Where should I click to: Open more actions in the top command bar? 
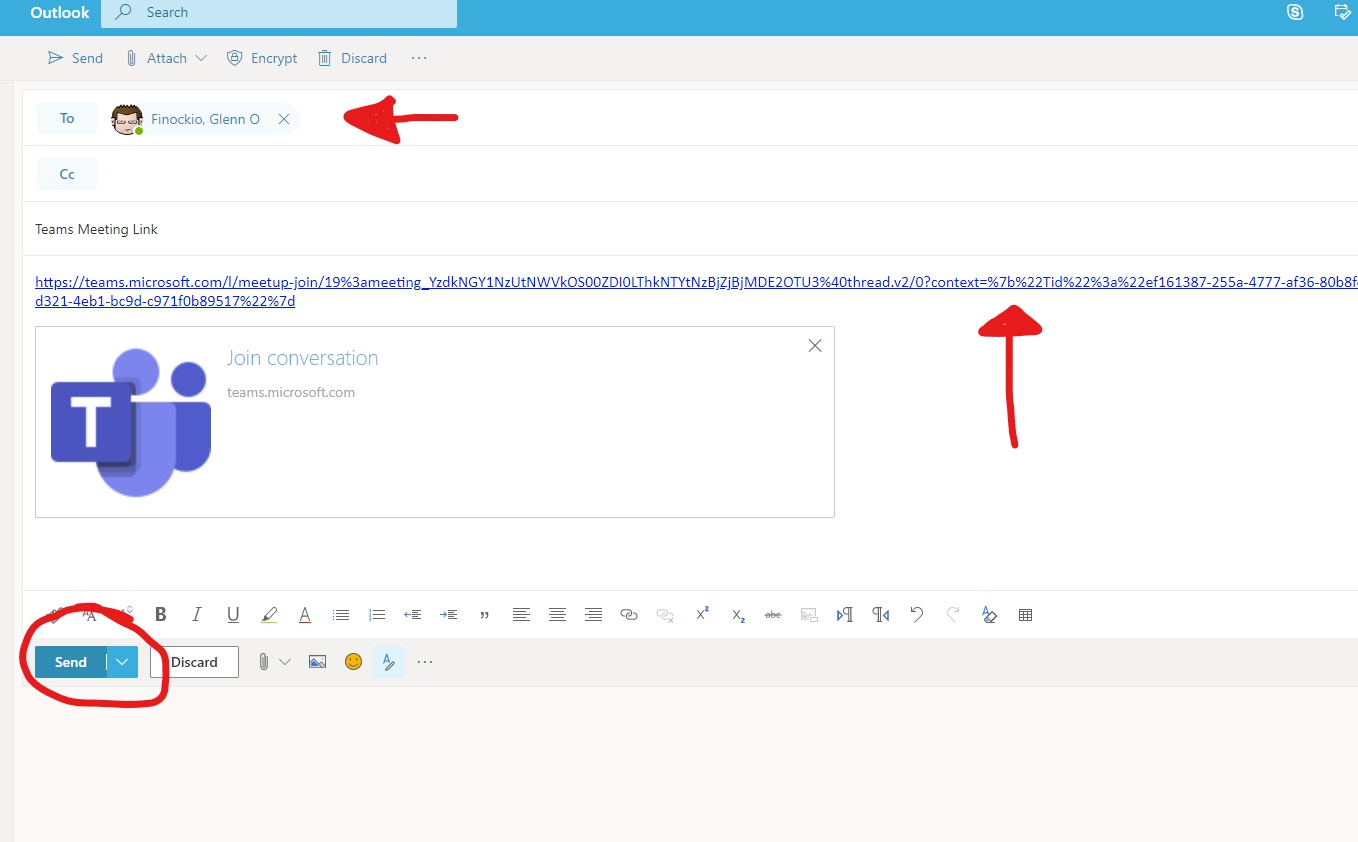[419, 58]
